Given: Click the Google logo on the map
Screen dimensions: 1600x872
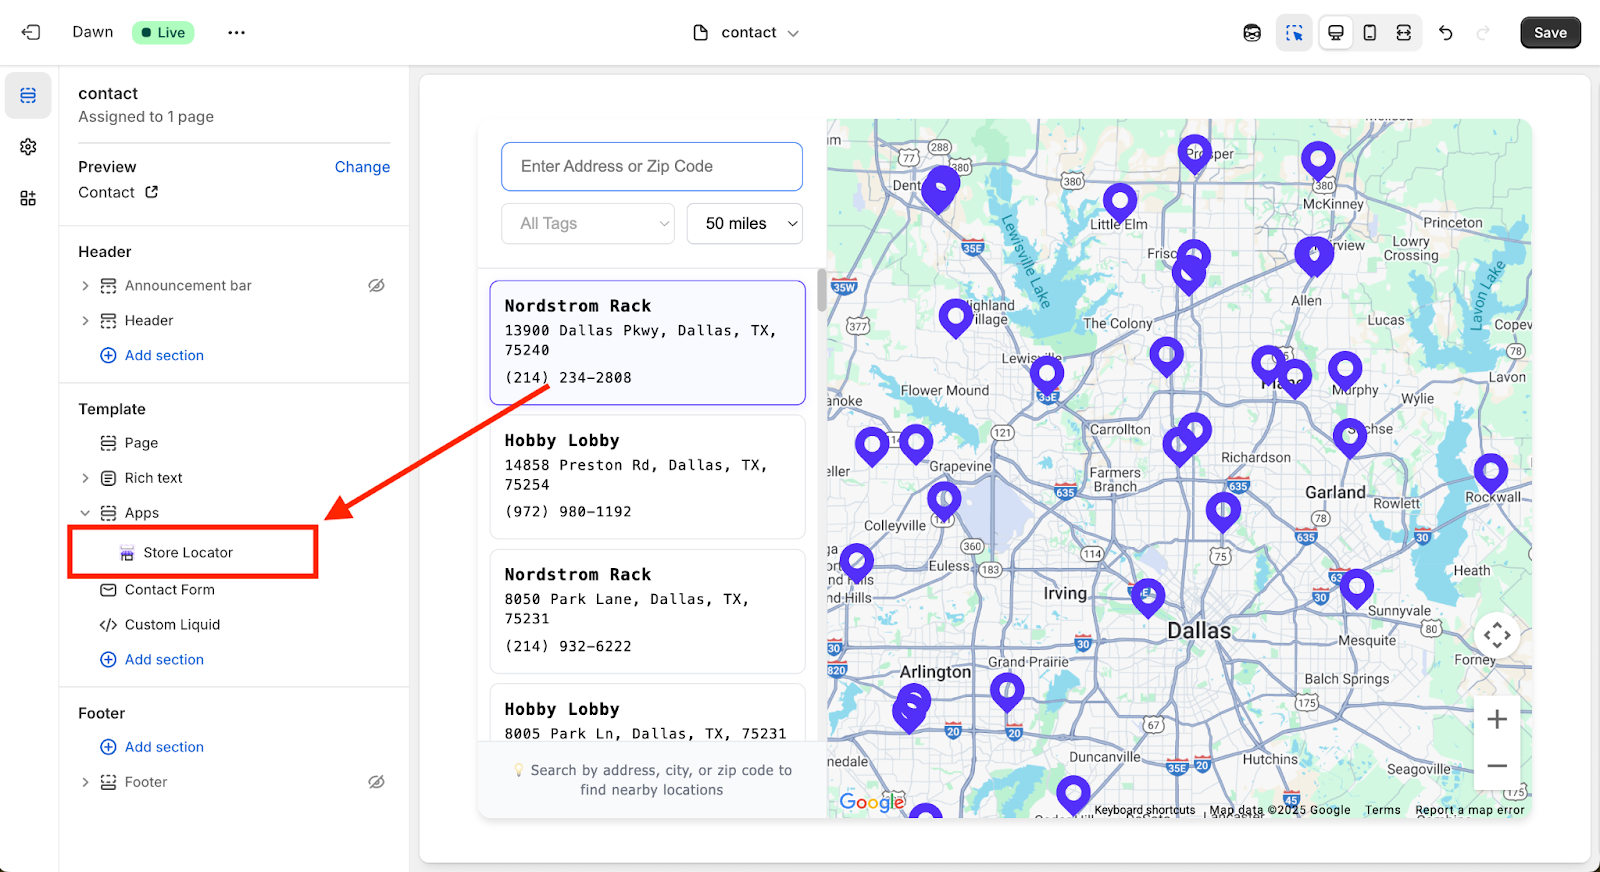Looking at the screenshot, I should 872,801.
